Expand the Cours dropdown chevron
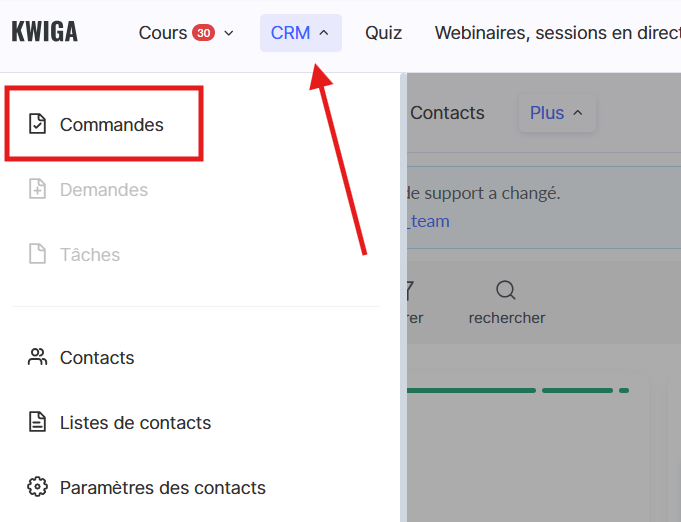The height and width of the screenshot is (522, 681). (x=229, y=33)
